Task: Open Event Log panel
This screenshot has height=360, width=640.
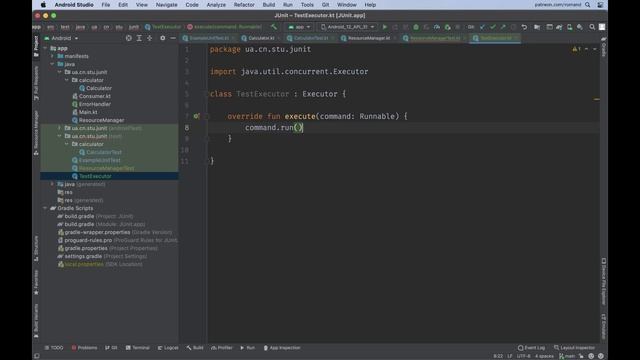Action: click(531, 348)
